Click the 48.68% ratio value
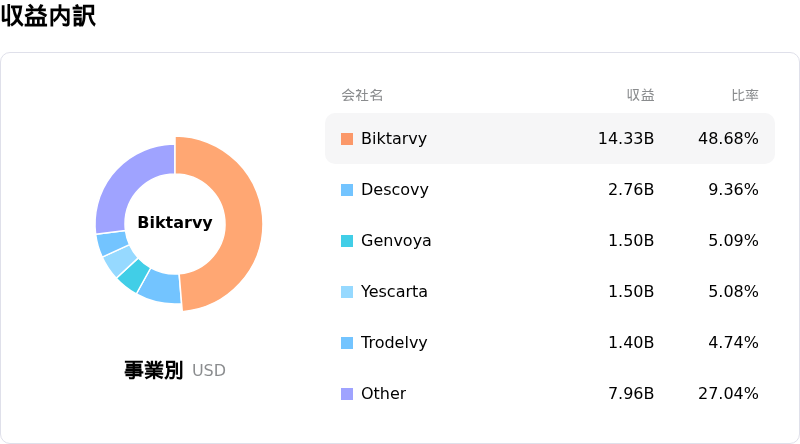Screen dimensions: 800x444 pos(728,138)
